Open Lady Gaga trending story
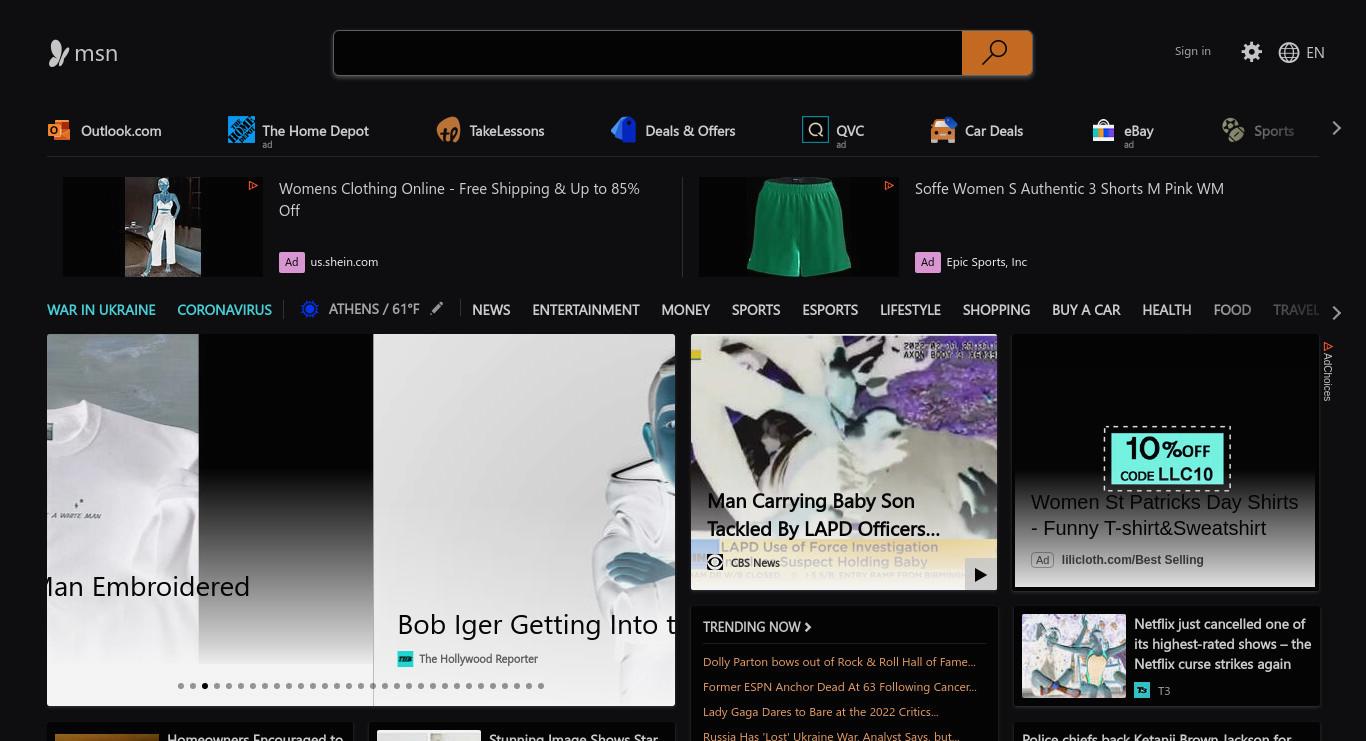Image resolution: width=1366 pixels, height=741 pixels. (x=821, y=712)
